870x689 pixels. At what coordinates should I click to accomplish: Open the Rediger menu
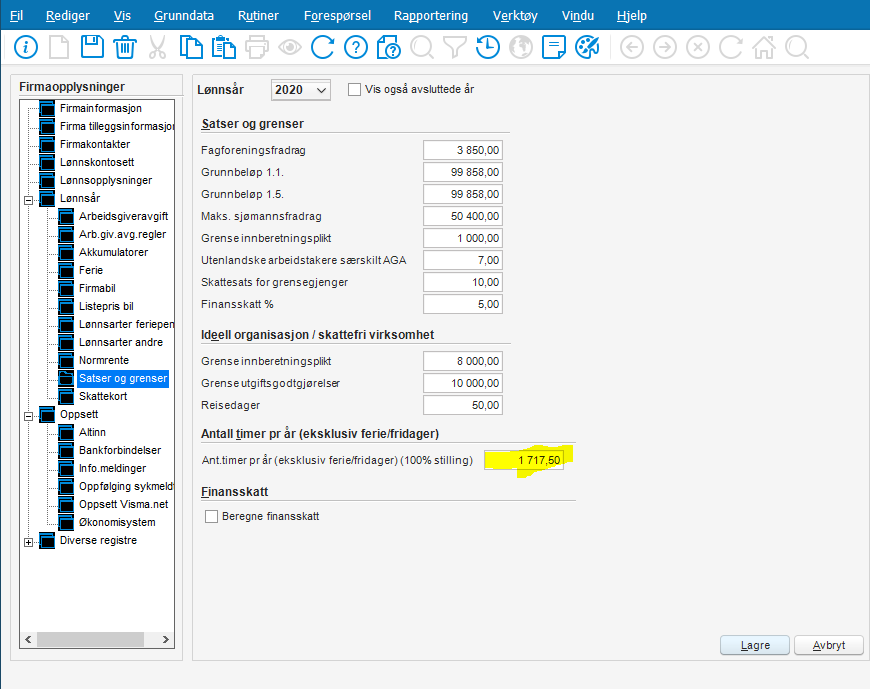68,16
